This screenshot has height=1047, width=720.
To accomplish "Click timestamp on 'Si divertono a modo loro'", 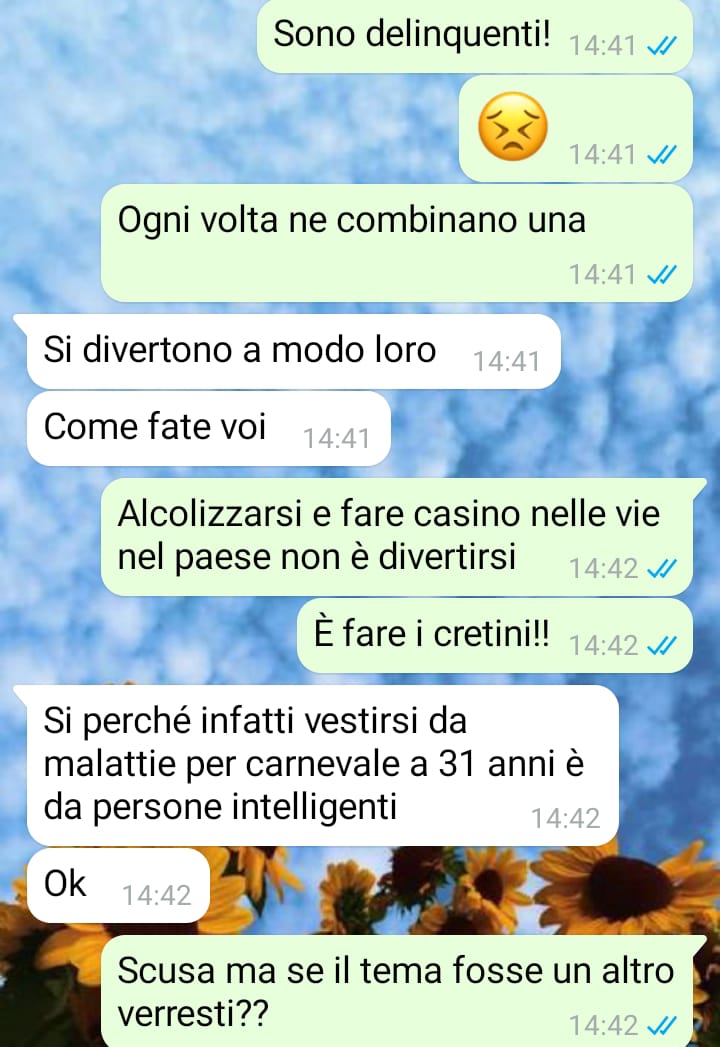I will coord(507,361).
